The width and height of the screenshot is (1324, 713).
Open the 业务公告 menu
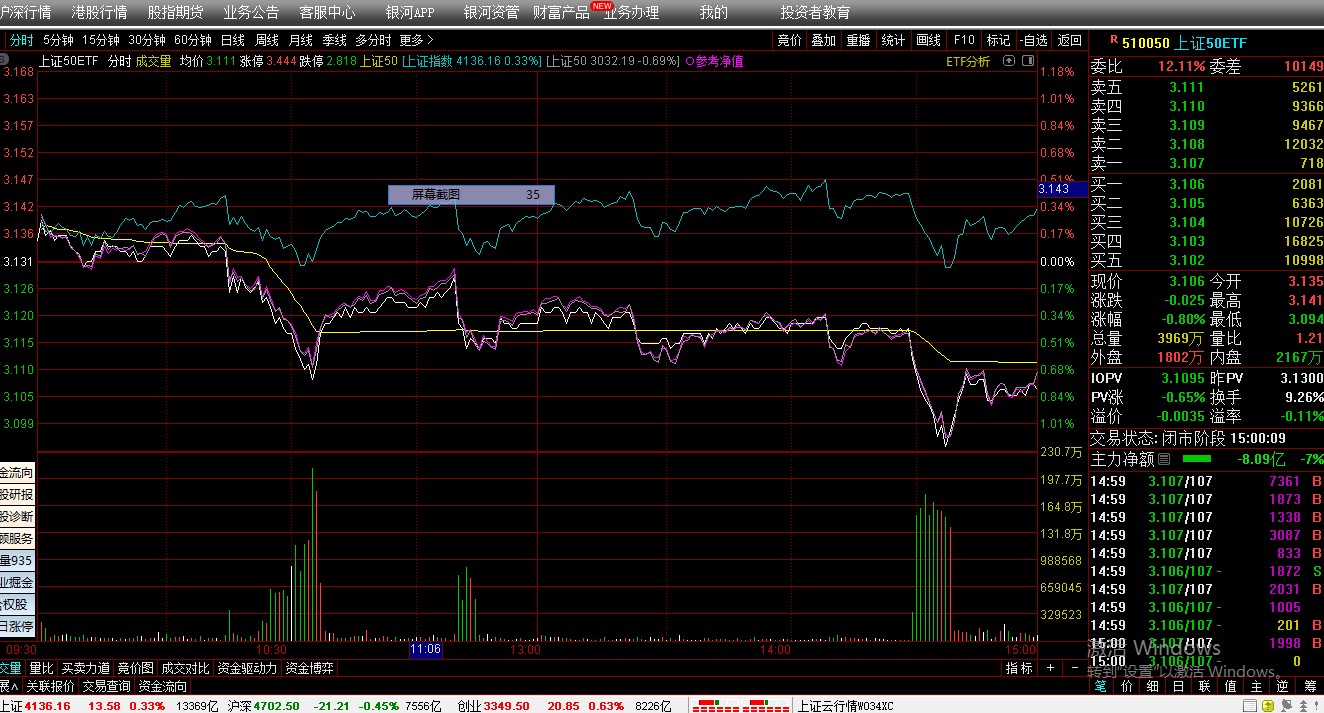[x=251, y=13]
